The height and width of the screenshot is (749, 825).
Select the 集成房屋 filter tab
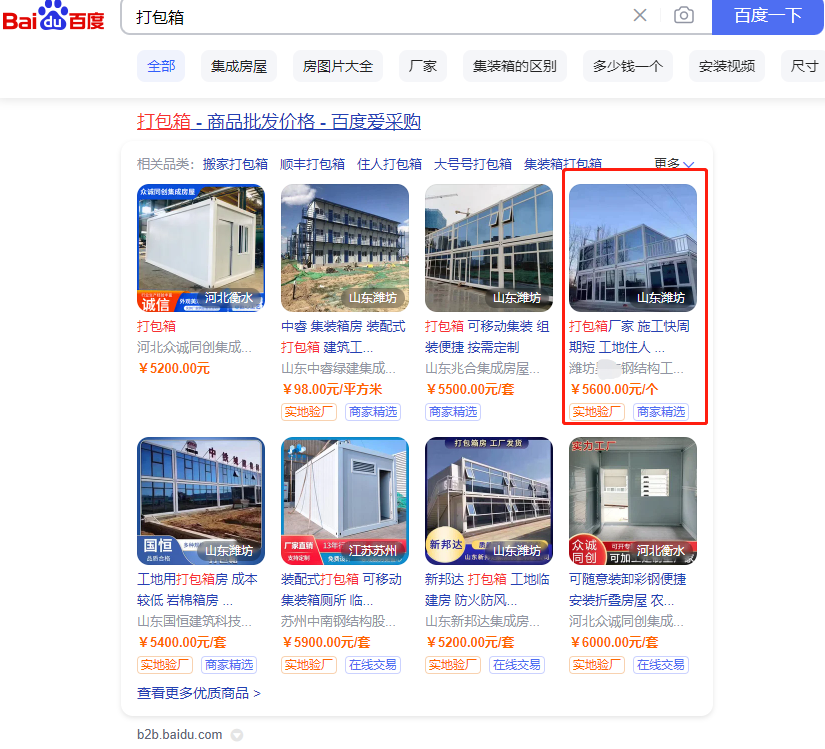click(x=239, y=66)
